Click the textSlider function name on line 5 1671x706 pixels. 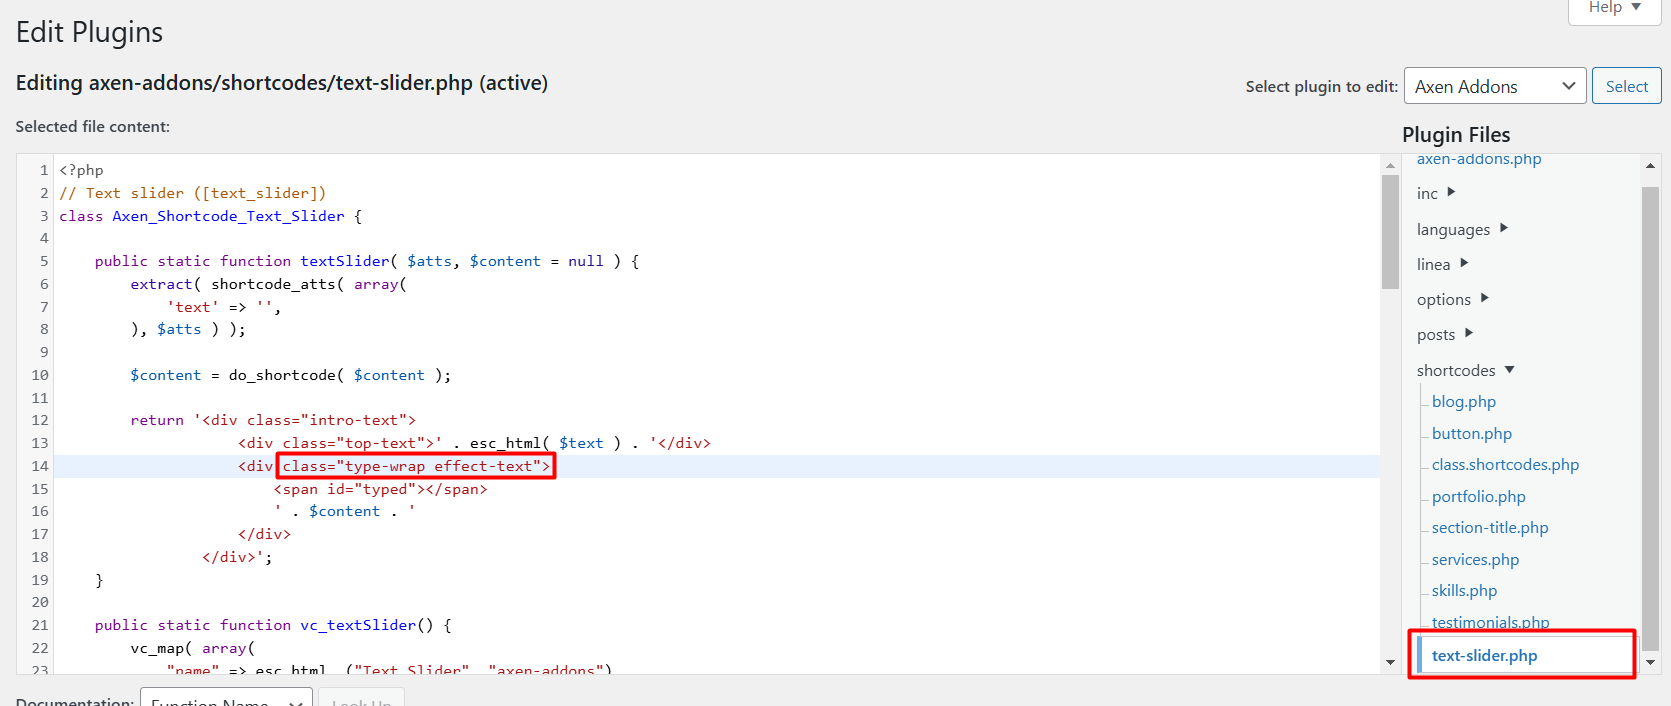(x=345, y=261)
